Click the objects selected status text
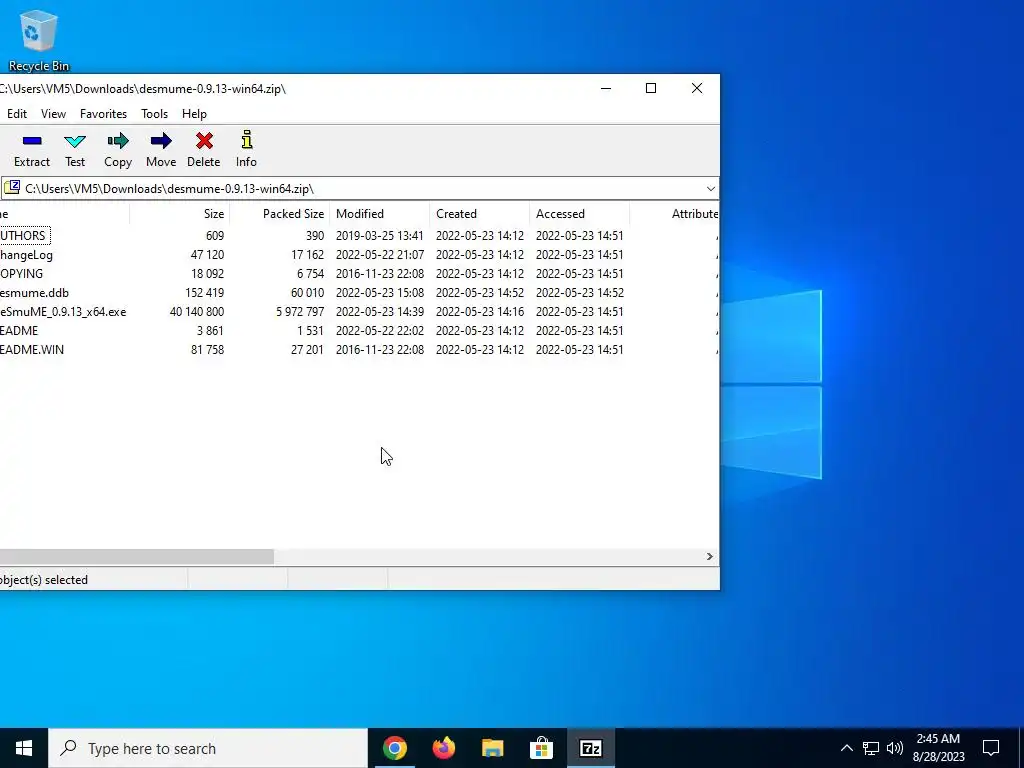Screen dimensions: 1024x768 coord(44,580)
